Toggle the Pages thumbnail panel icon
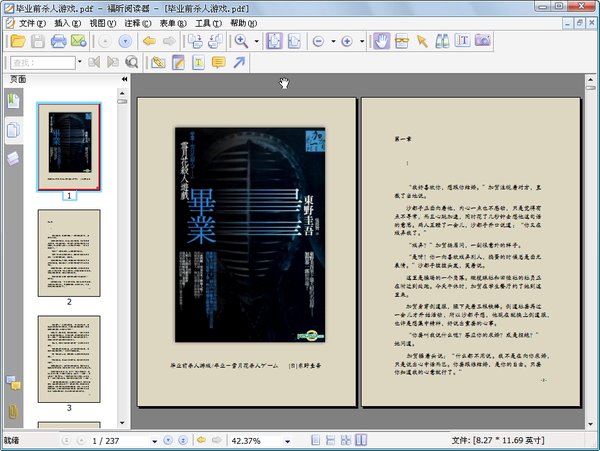Image resolution: width=600 pixels, height=451 pixels. click(14, 130)
